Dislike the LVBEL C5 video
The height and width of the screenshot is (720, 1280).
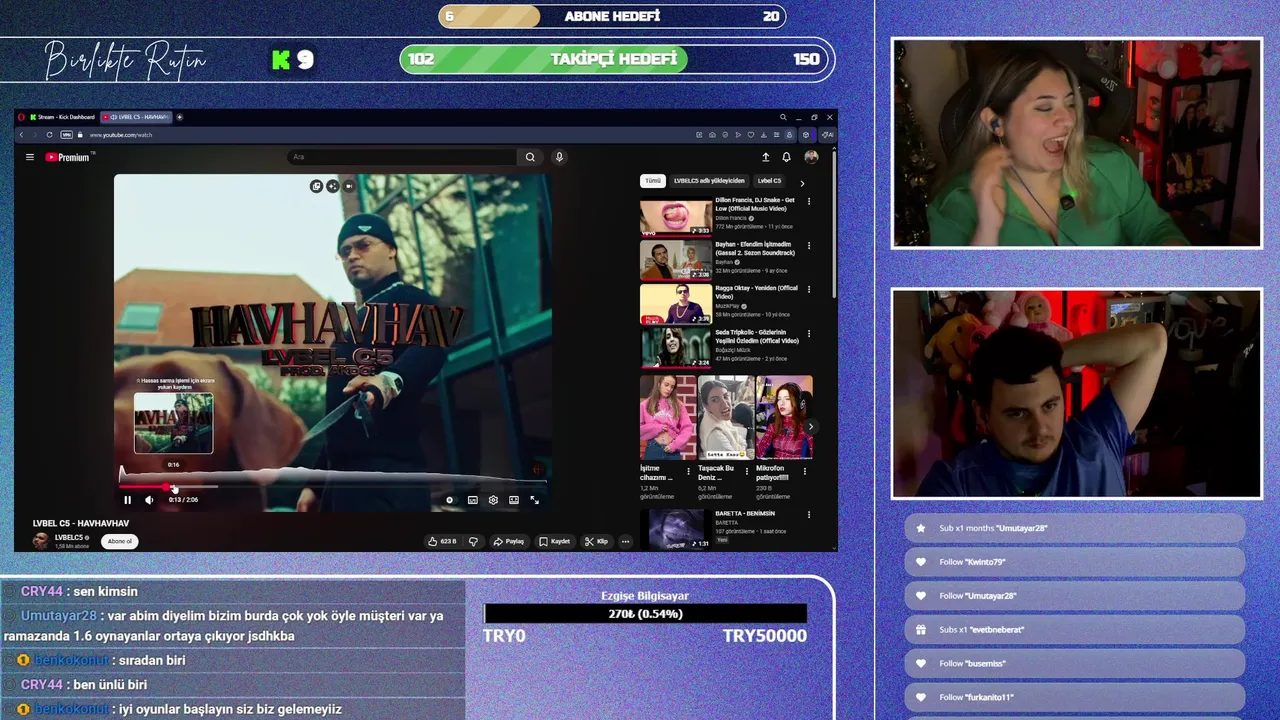tap(473, 541)
